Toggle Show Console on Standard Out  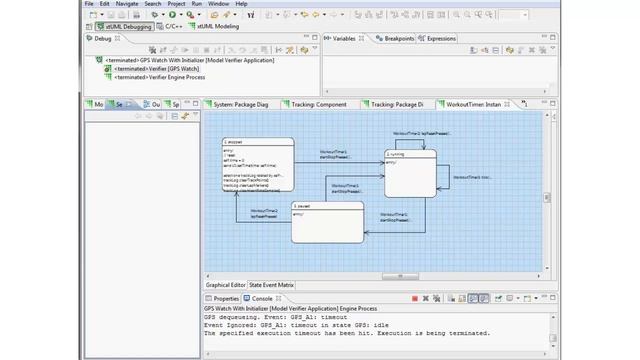click(473, 298)
